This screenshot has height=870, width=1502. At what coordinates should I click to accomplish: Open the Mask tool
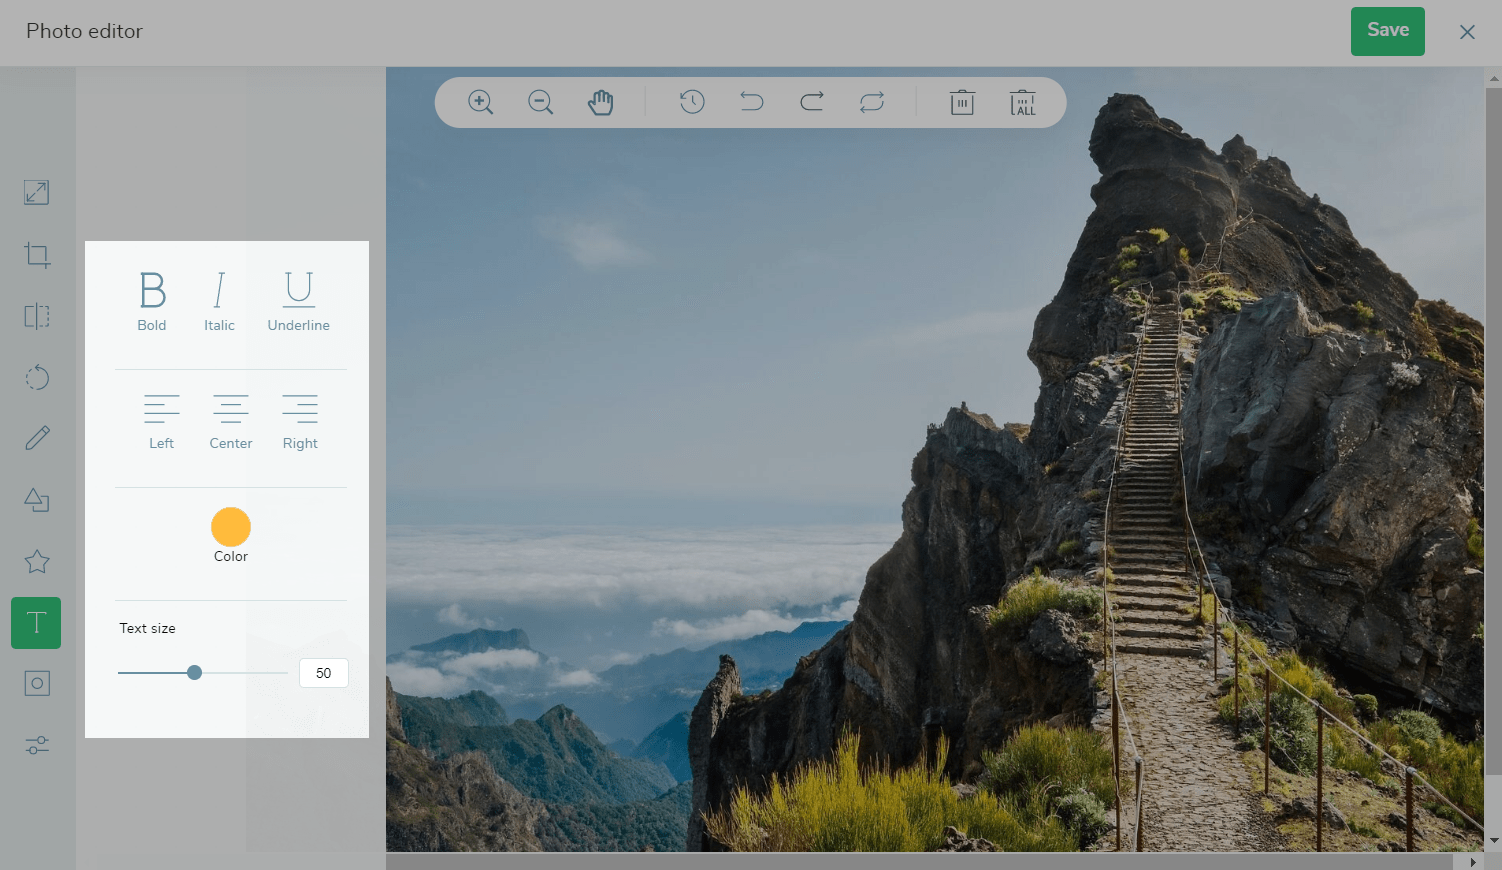37,684
